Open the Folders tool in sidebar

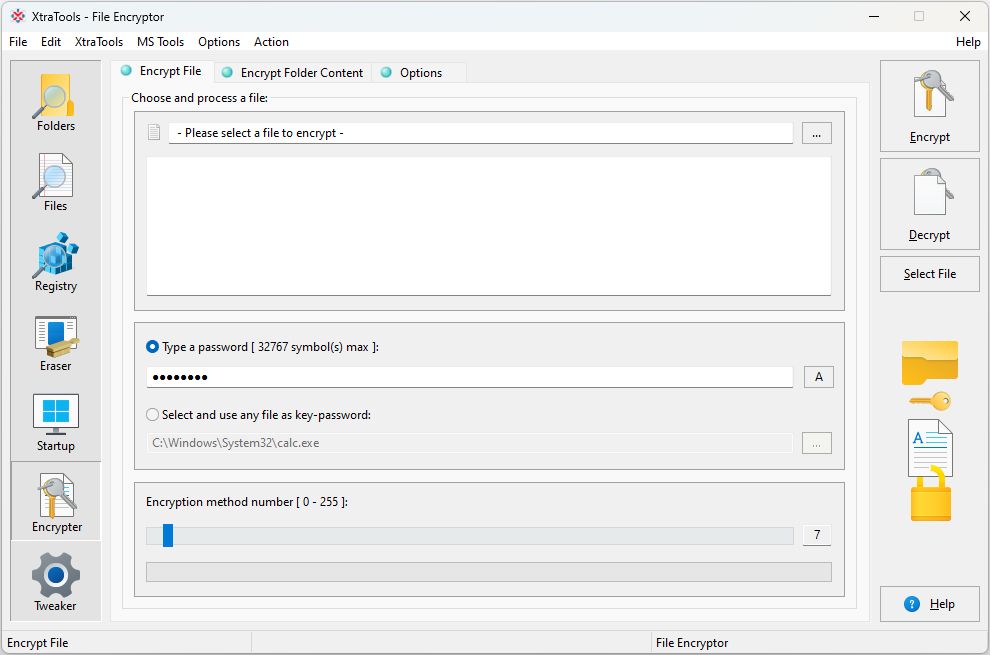click(56, 103)
